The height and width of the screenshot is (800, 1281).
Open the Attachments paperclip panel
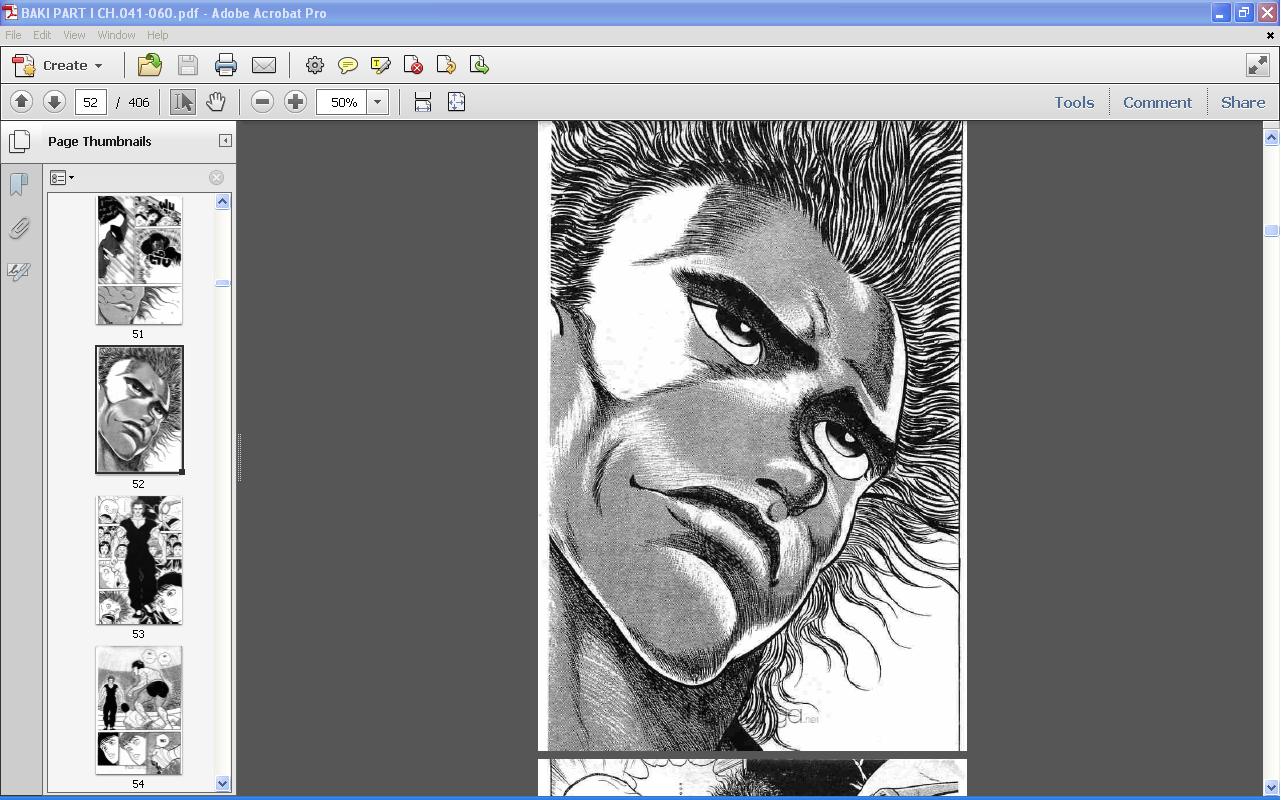19,228
